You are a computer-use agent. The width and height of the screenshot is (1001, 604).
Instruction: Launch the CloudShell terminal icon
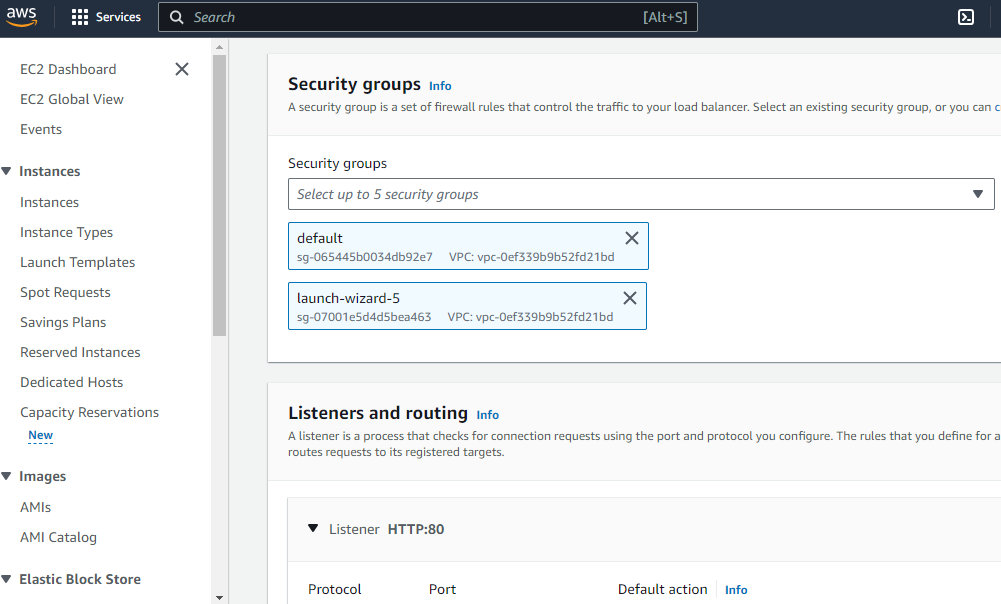pos(966,17)
